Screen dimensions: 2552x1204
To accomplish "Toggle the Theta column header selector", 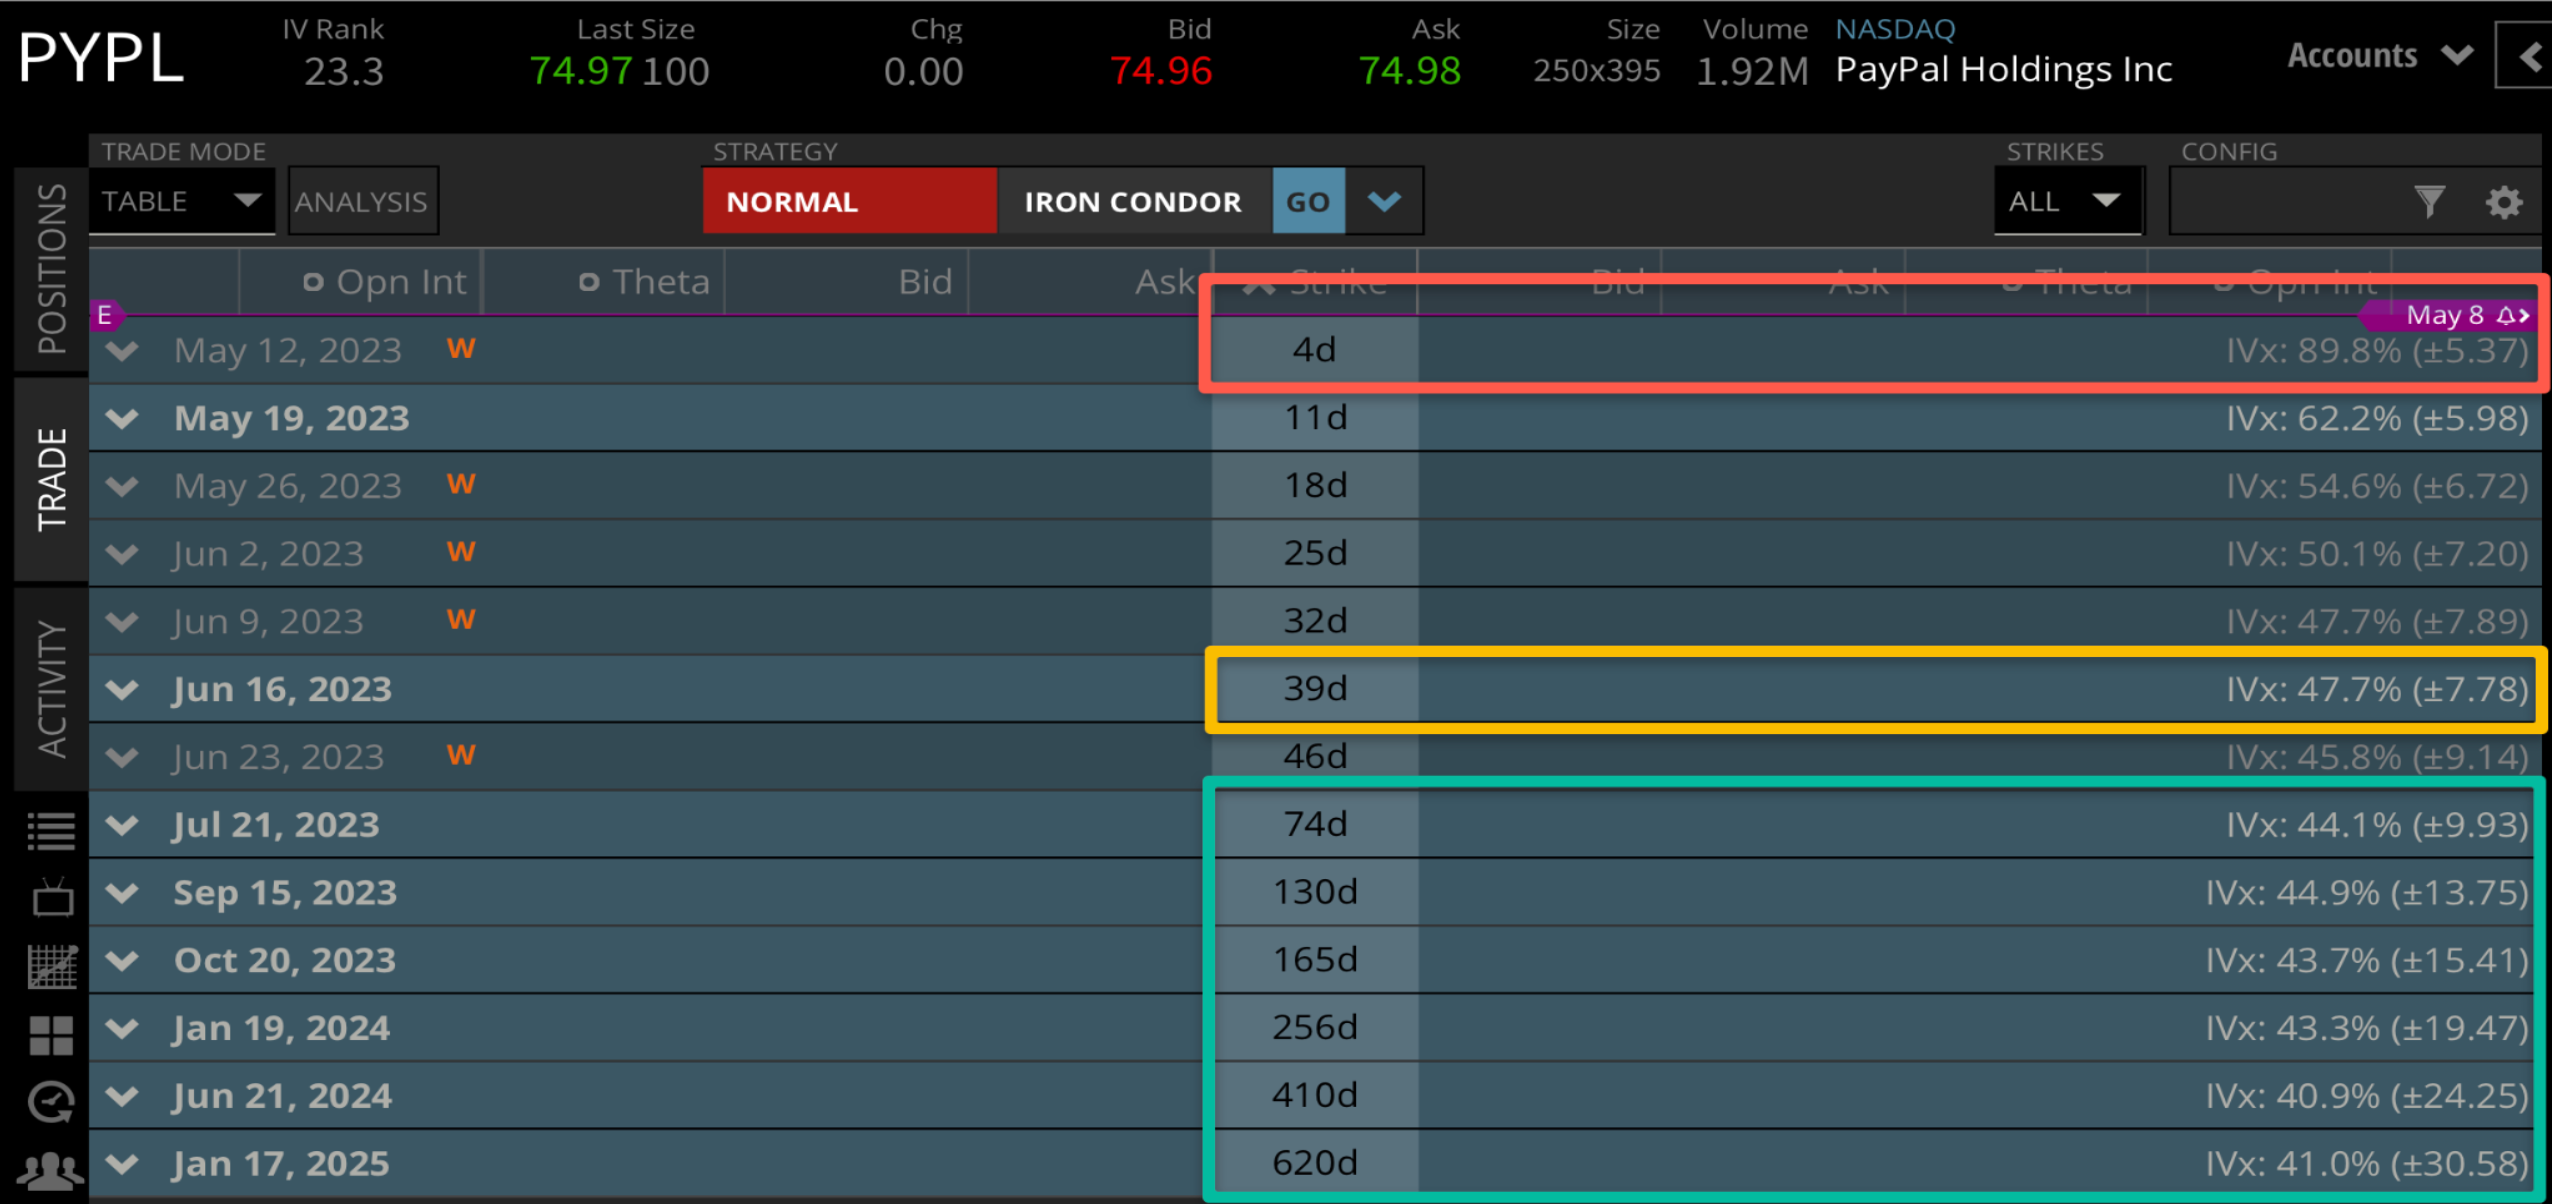I will click(x=589, y=283).
